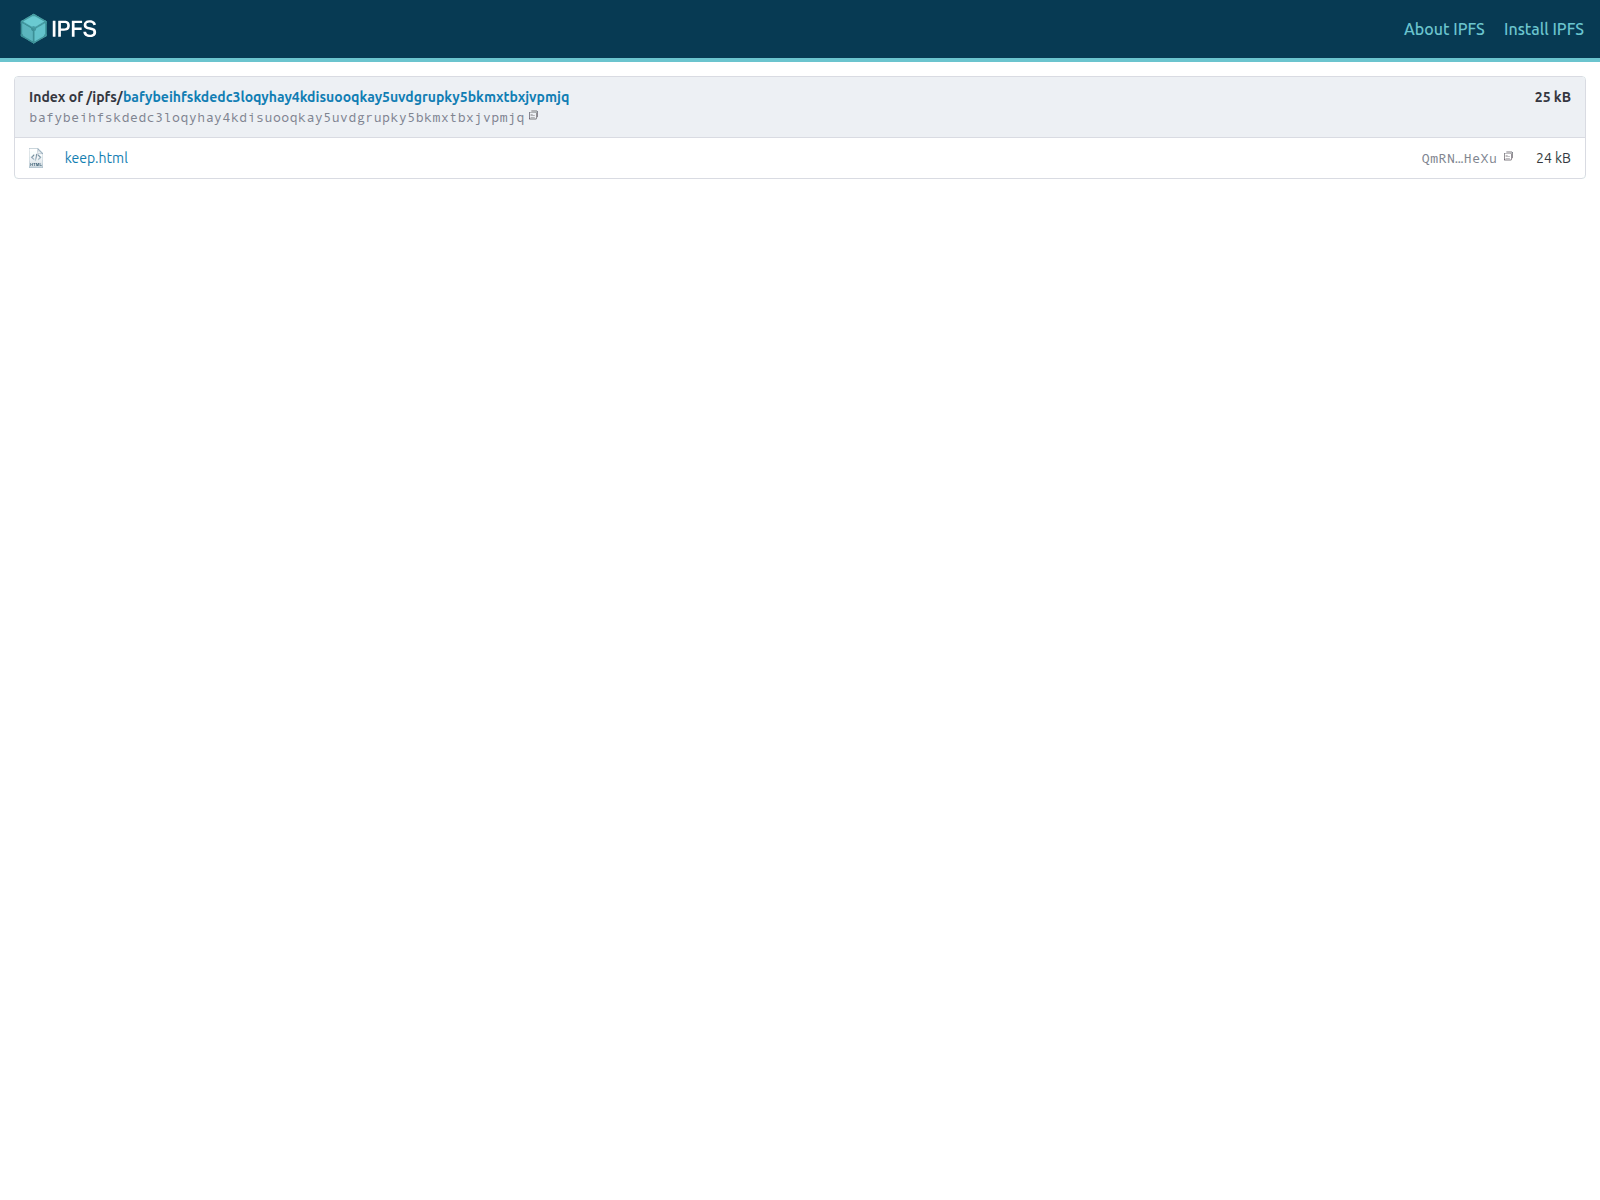Open the keep.html file
Screen dimensions: 1600x1200
[x=96, y=158]
